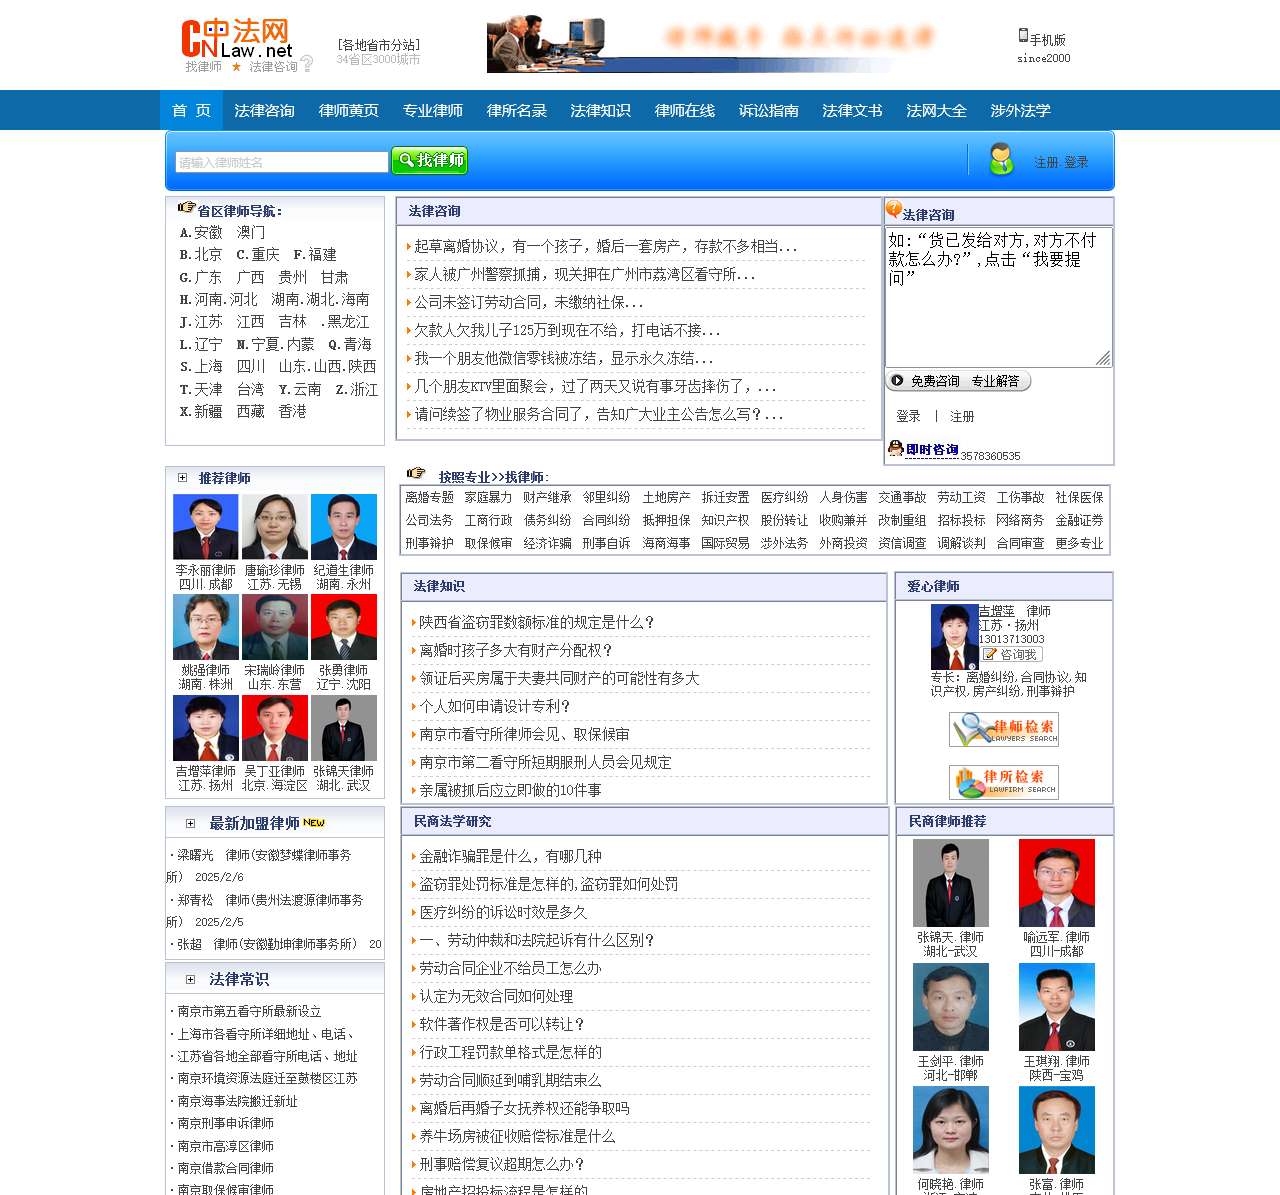Screen dimensions: 1280x1195
Task: Click the speech bubble icon beside 法律咨询 panel title
Action: 894,210
